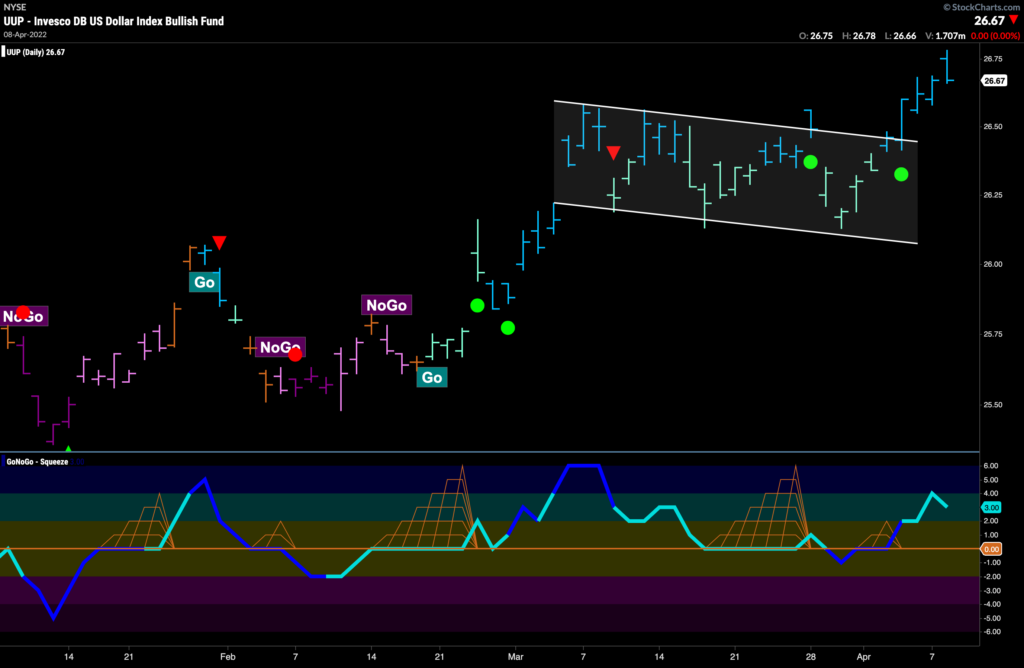Image resolution: width=1024 pixels, height=668 pixels.
Task: Click the 26.00 price axis label
Action: pyautogui.click(x=993, y=264)
